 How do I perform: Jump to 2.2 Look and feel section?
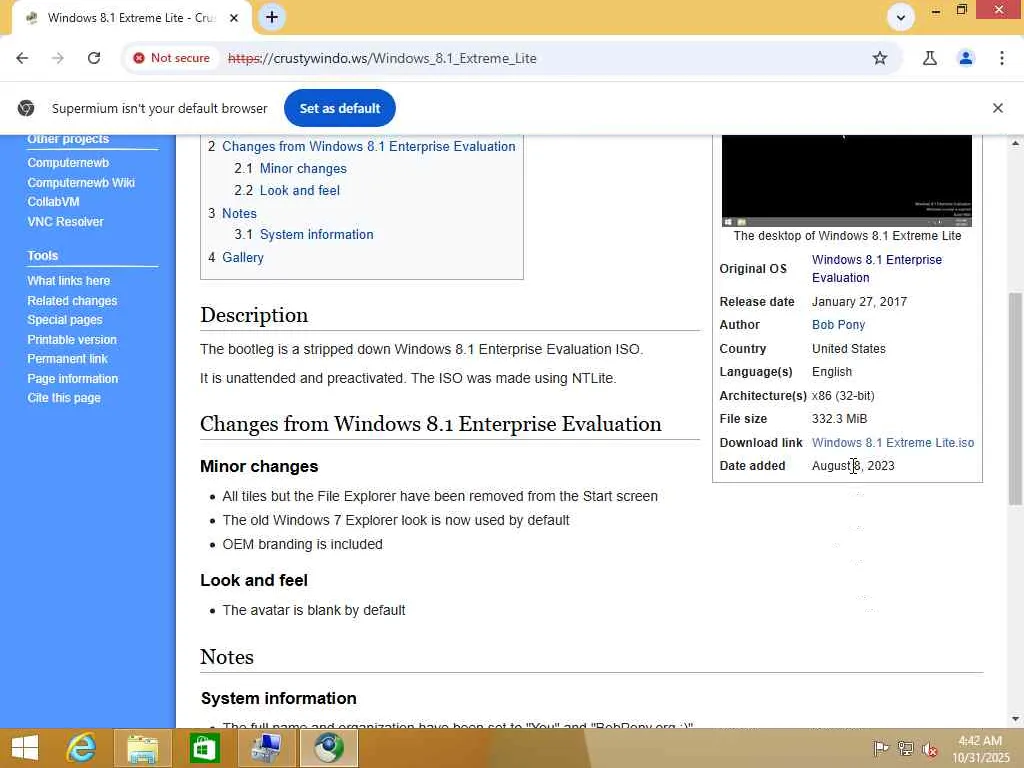[x=300, y=191]
